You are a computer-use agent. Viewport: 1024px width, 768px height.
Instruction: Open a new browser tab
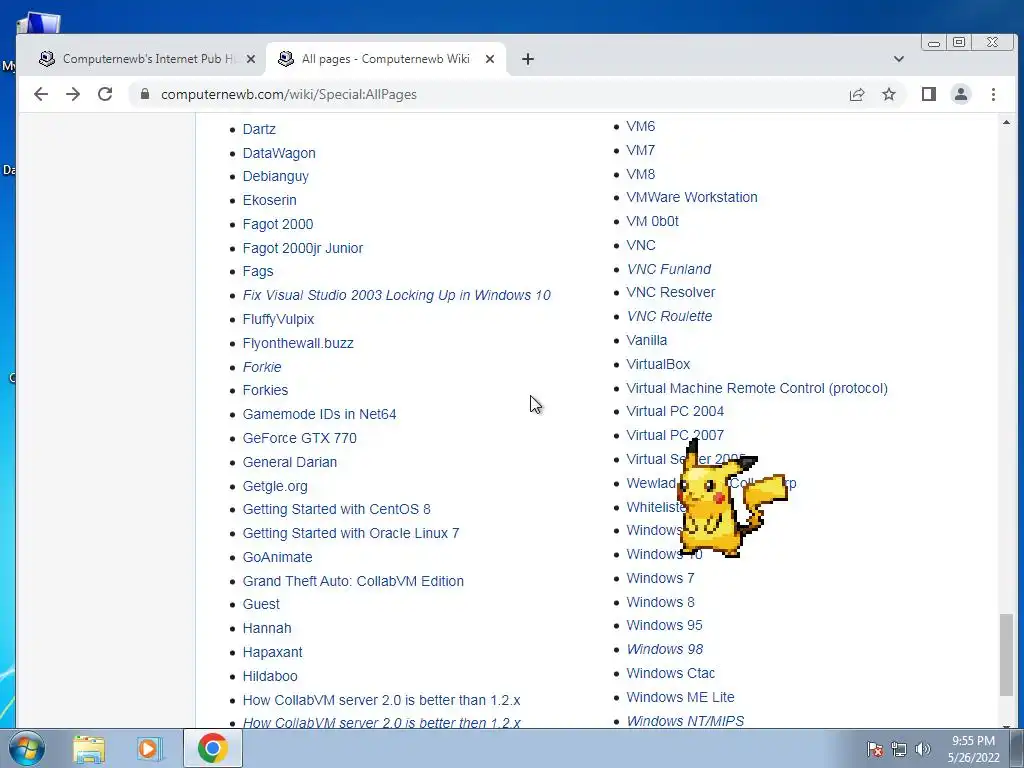528,59
